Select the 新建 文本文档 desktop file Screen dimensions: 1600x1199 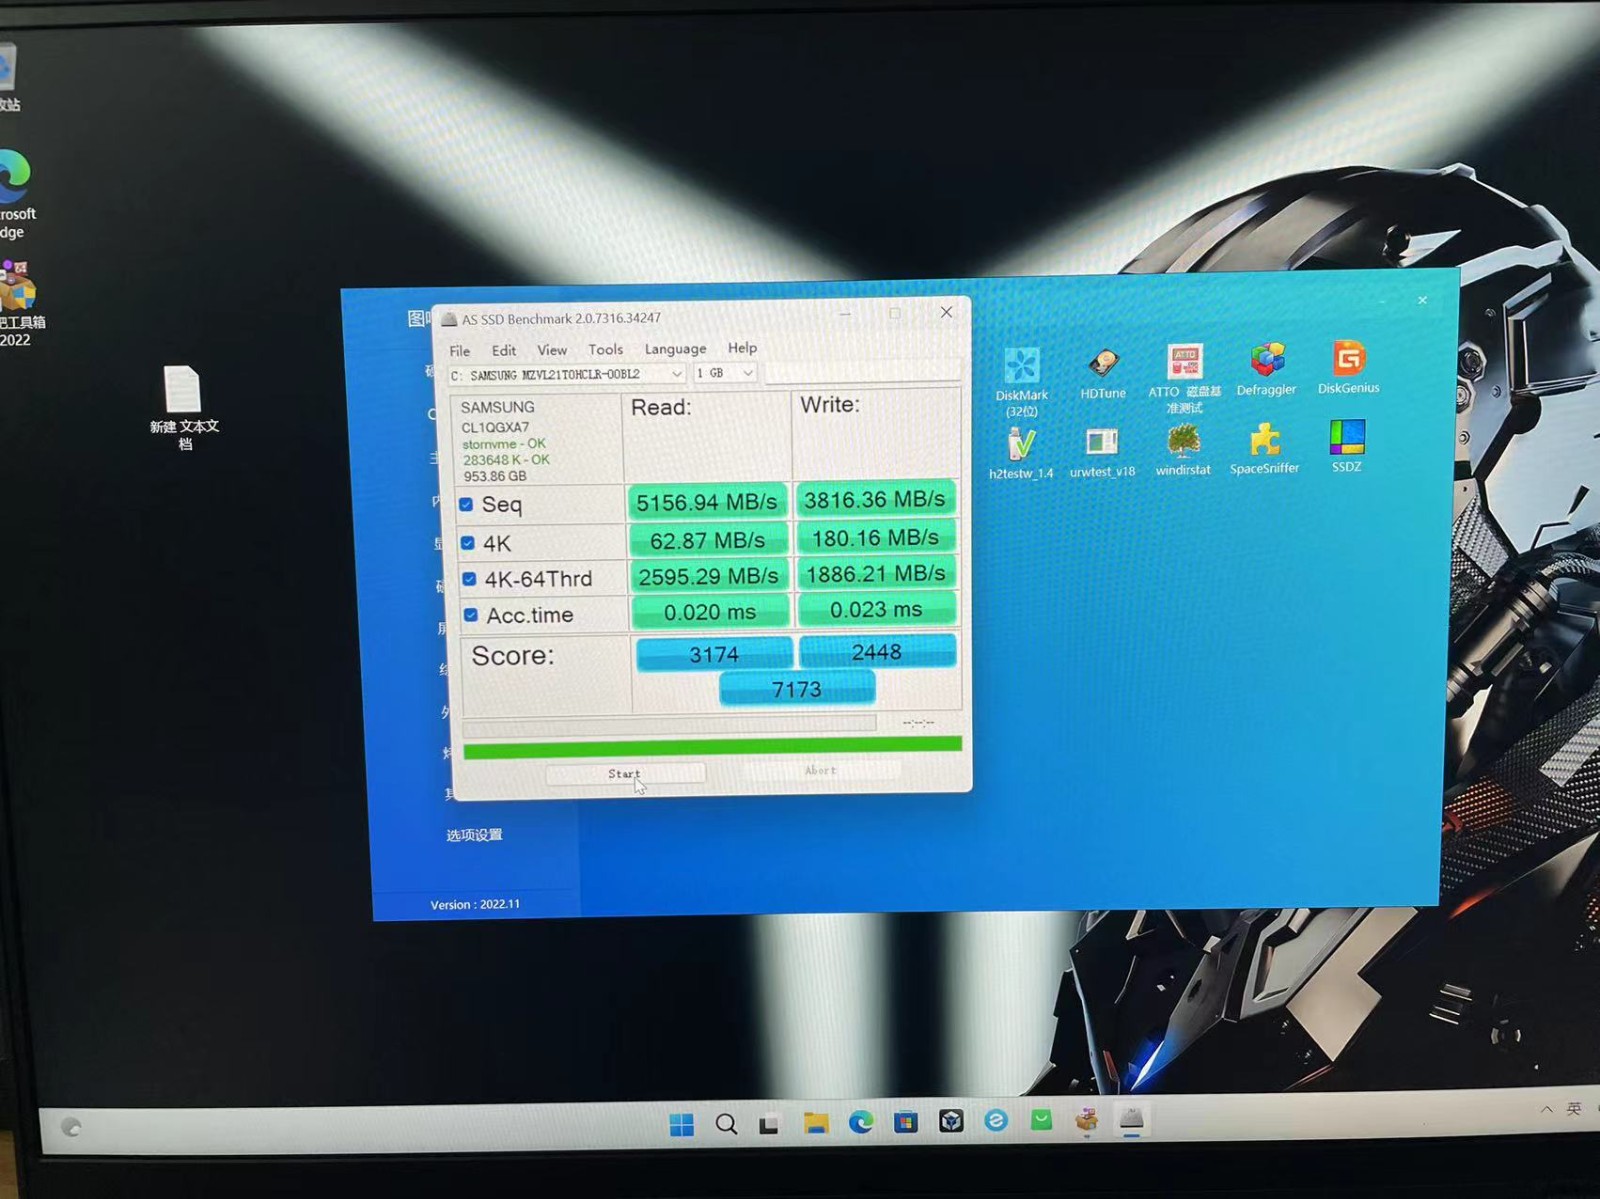(x=184, y=408)
